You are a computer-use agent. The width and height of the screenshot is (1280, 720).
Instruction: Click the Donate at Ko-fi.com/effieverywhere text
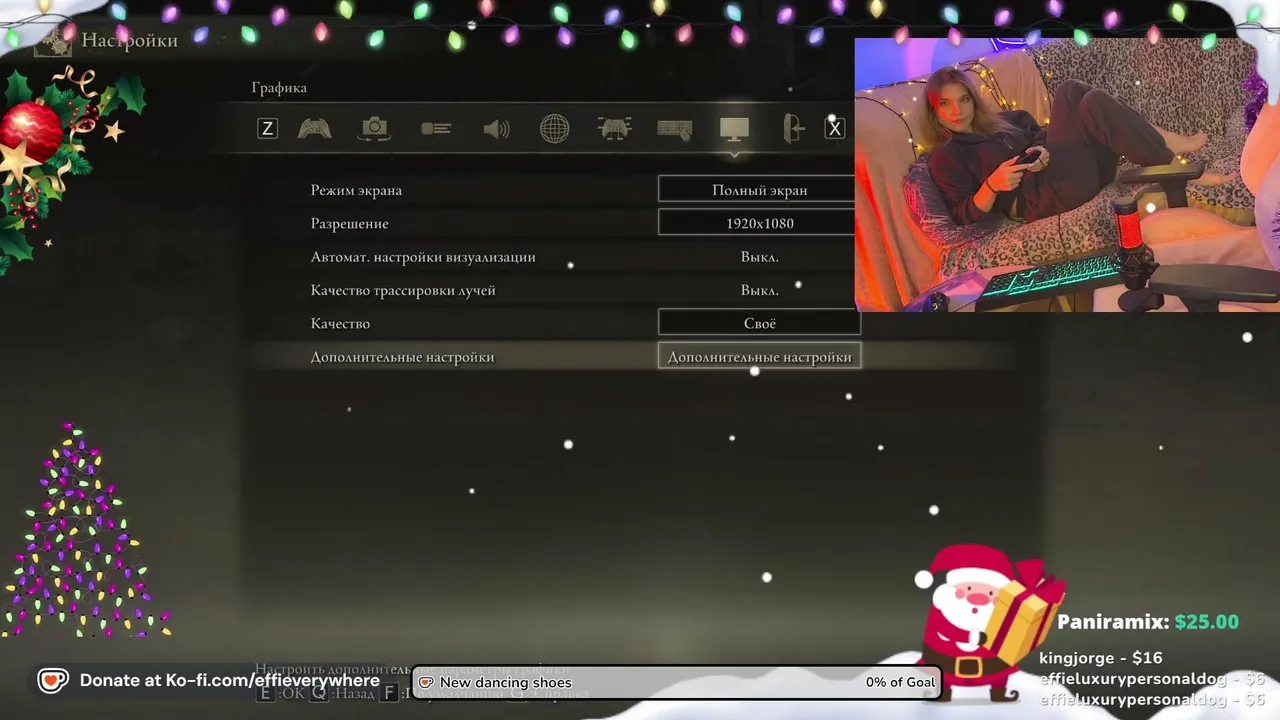pyautogui.click(x=229, y=680)
